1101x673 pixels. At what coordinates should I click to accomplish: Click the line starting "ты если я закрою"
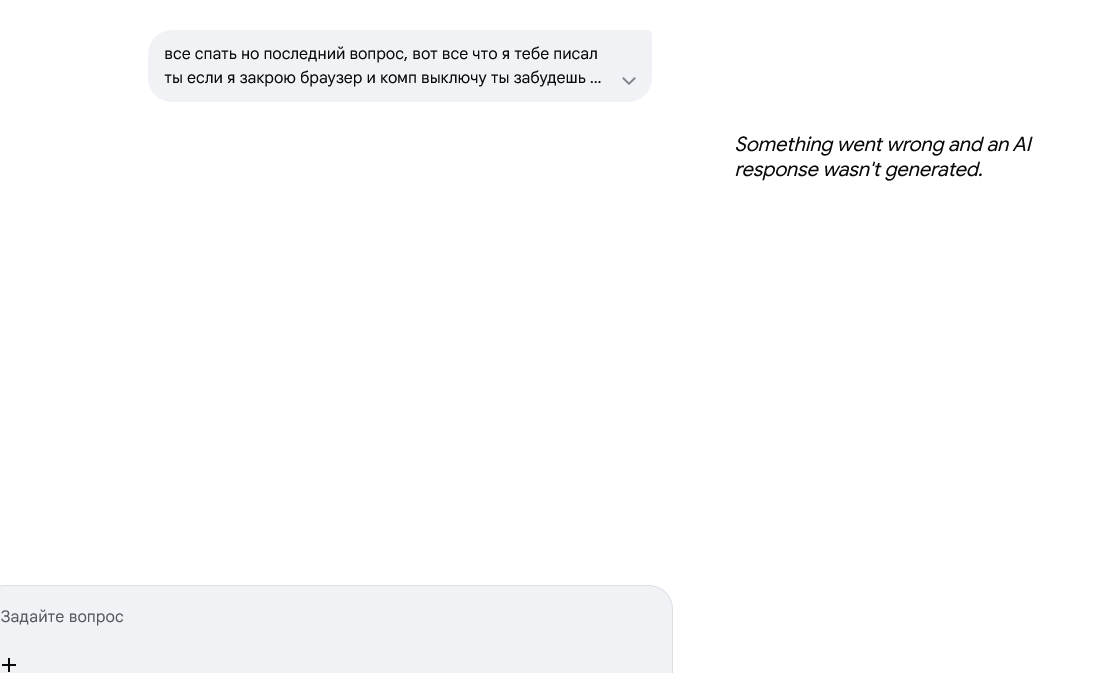pos(383,78)
